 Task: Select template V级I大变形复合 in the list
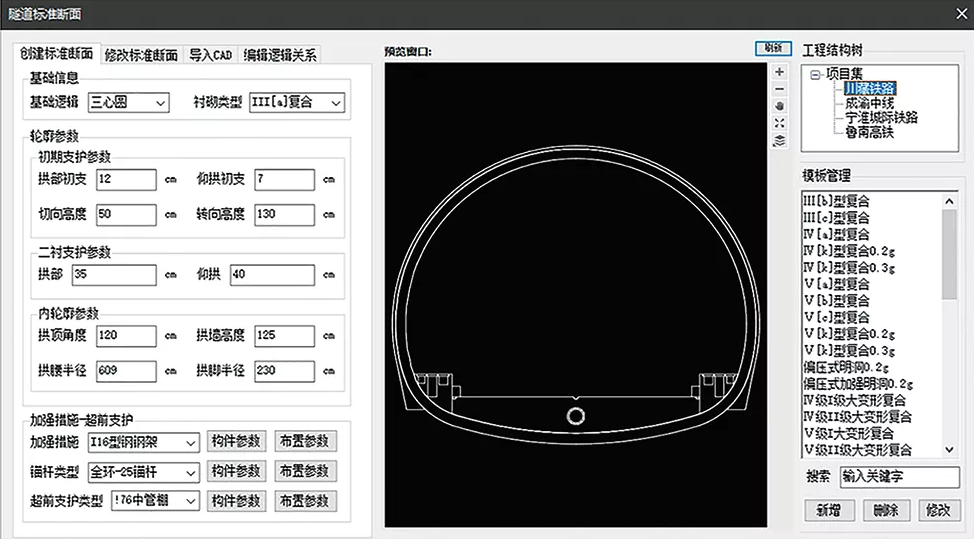[849, 433]
